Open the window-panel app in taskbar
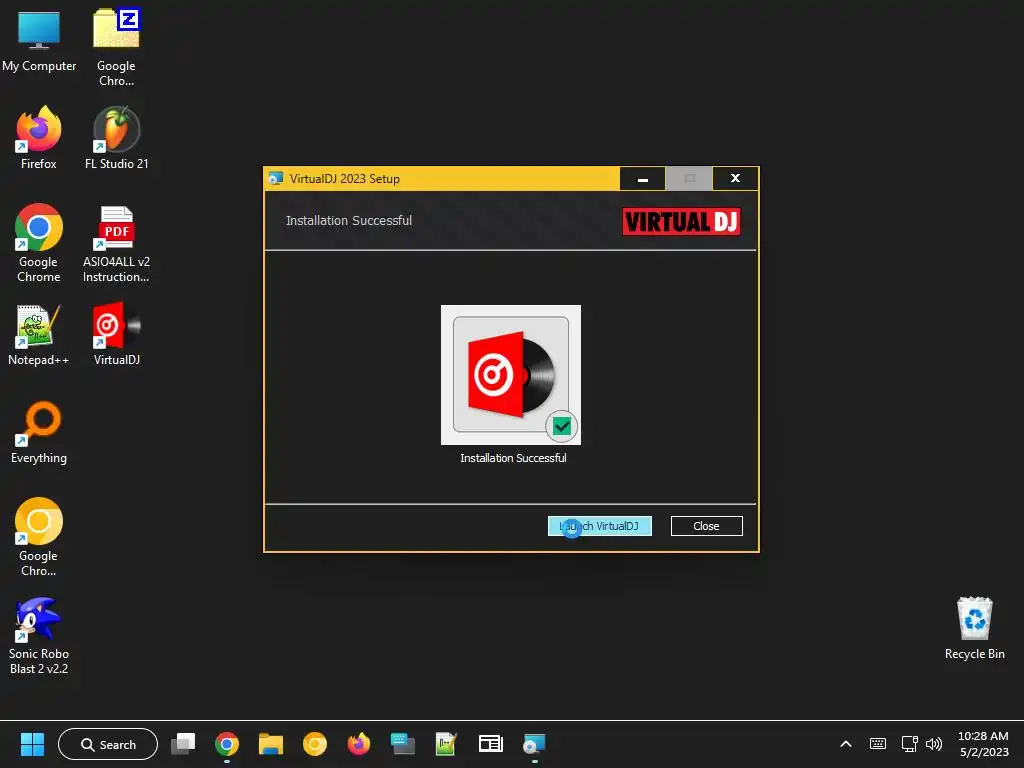1024x768 pixels. pos(490,744)
